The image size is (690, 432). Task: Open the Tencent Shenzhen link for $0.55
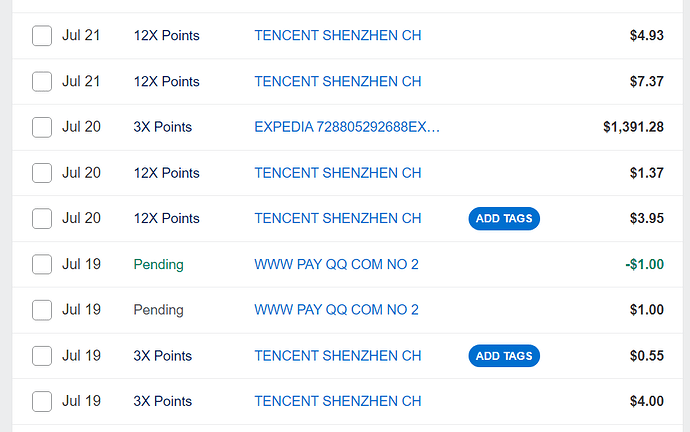point(338,356)
